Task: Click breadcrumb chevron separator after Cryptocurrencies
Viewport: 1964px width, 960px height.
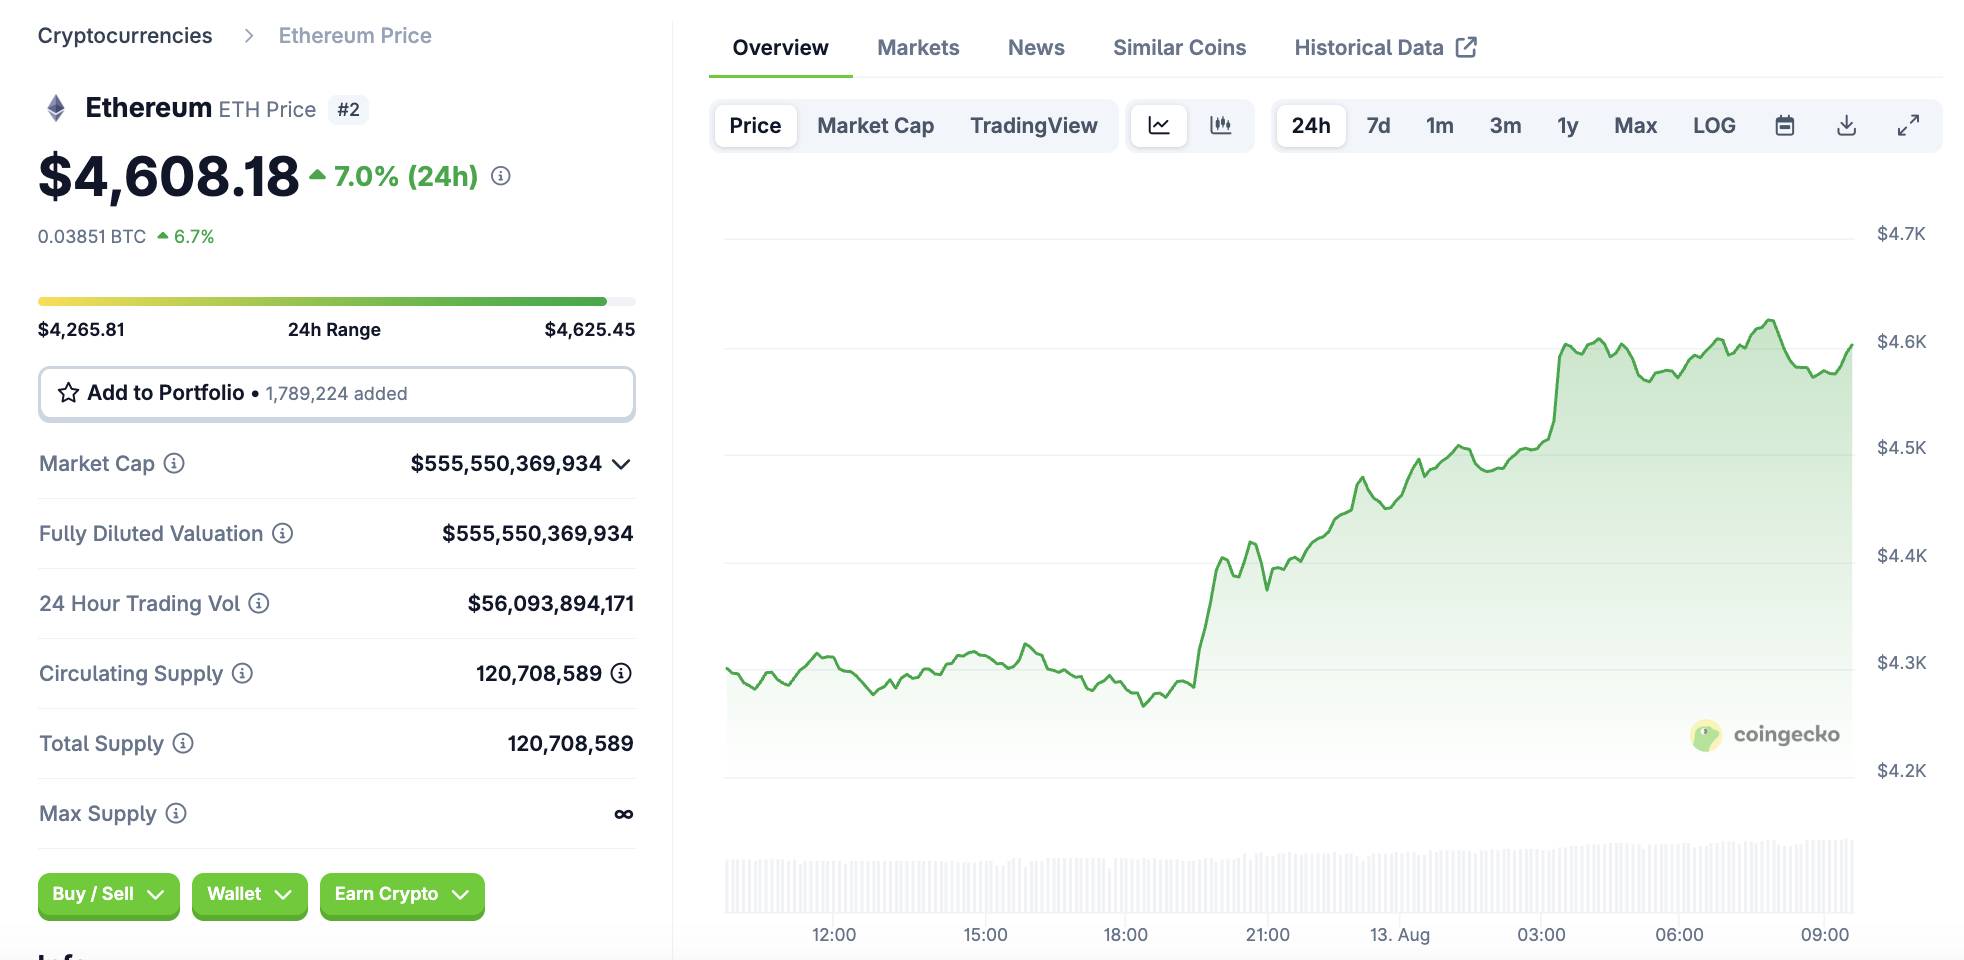Action: pyautogui.click(x=249, y=36)
